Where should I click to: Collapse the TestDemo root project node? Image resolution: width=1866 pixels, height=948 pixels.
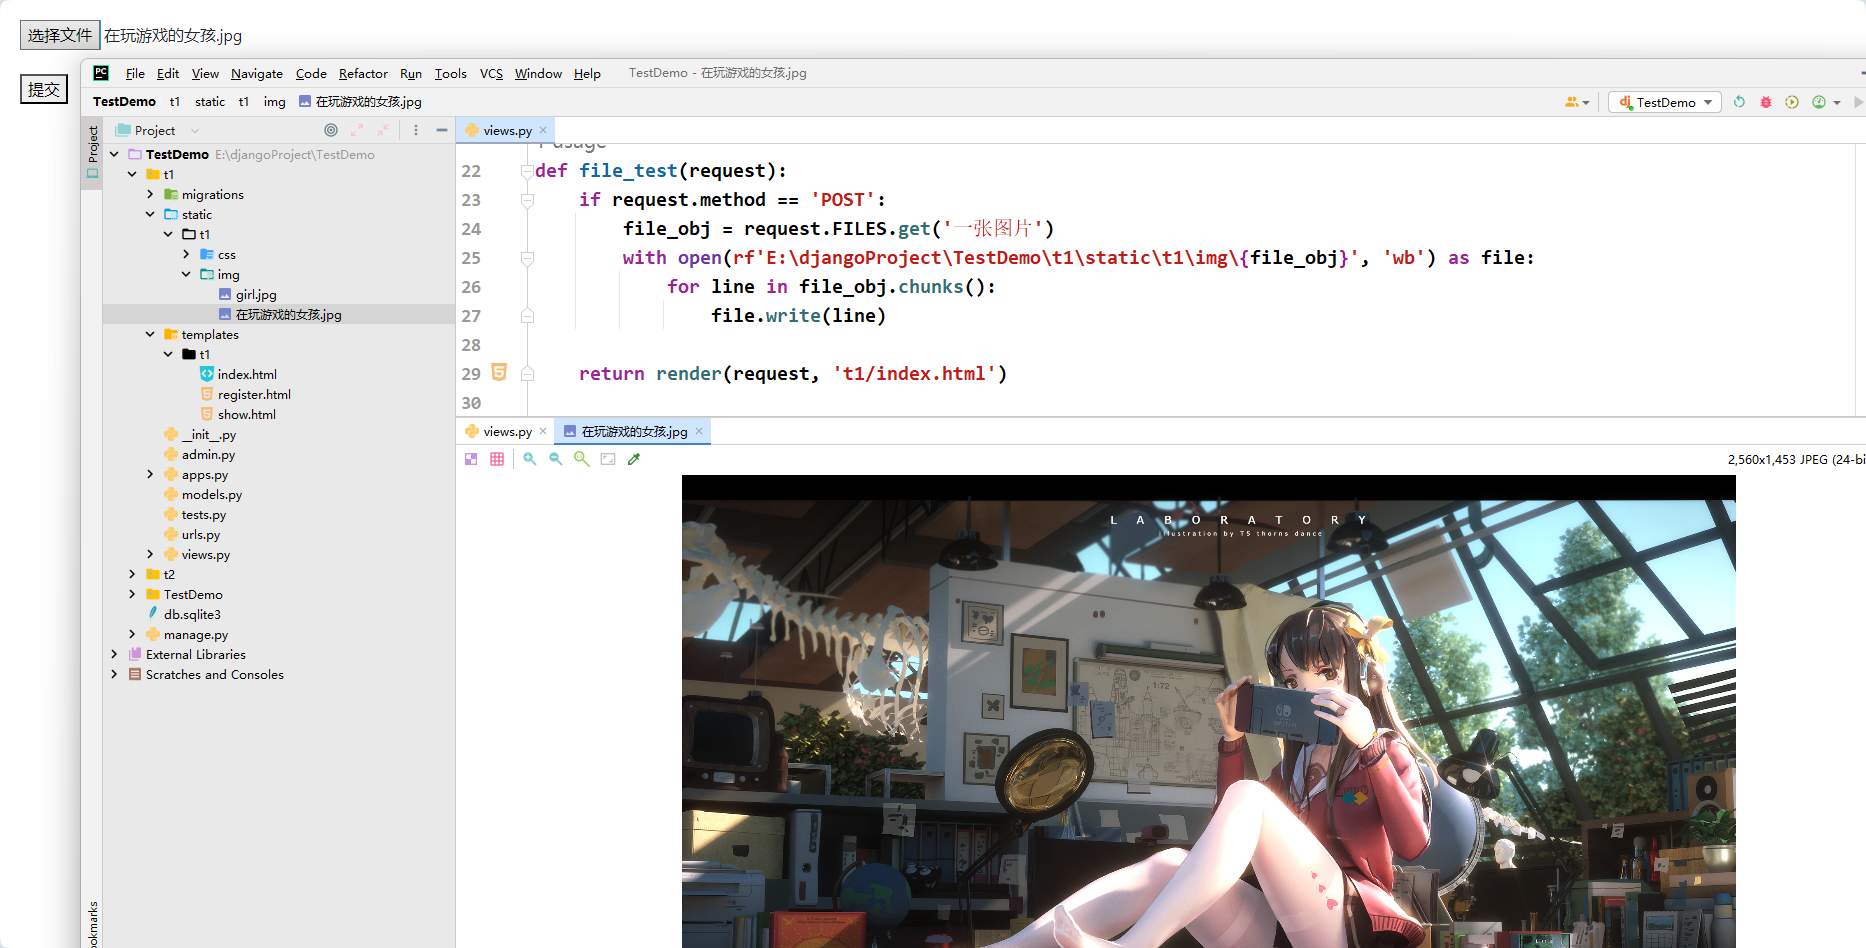click(114, 154)
